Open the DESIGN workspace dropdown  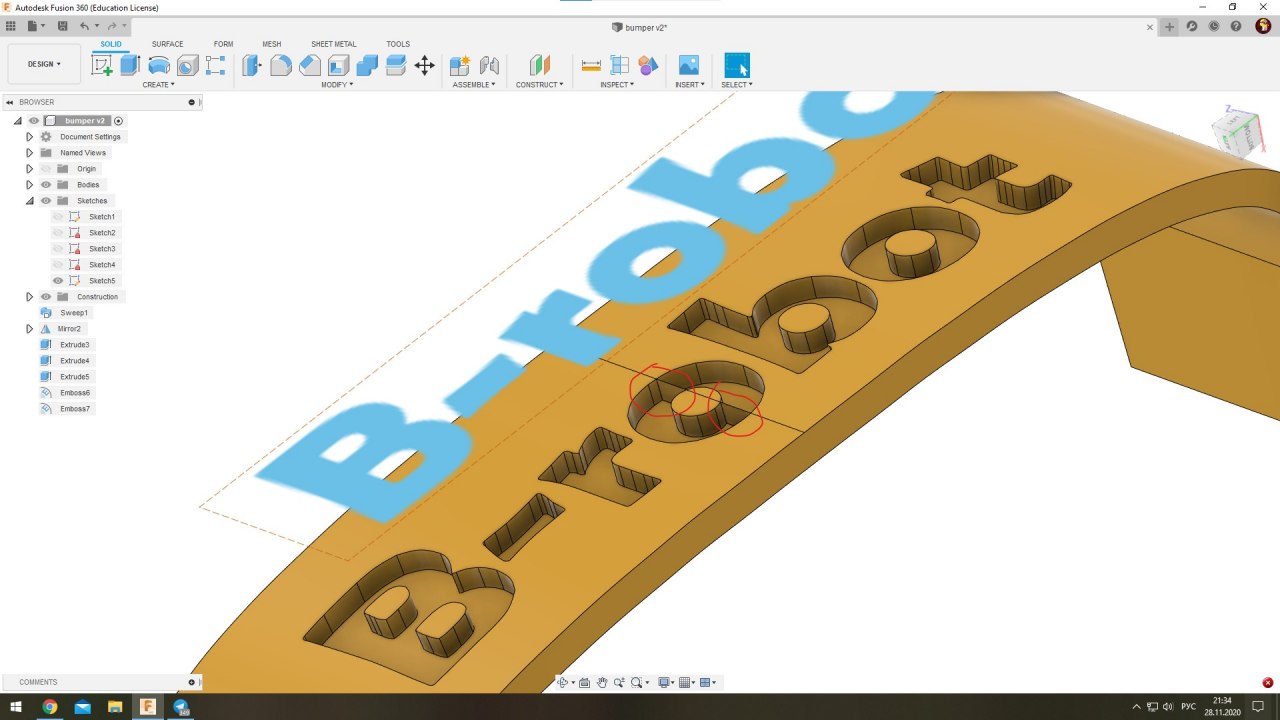(x=44, y=64)
